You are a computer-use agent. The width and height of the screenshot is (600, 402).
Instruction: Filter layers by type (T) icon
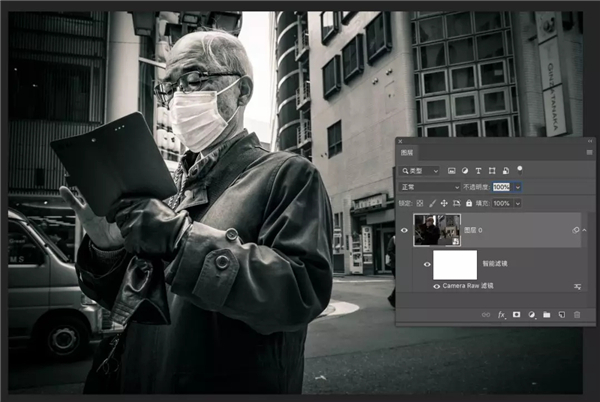coord(479,171)
